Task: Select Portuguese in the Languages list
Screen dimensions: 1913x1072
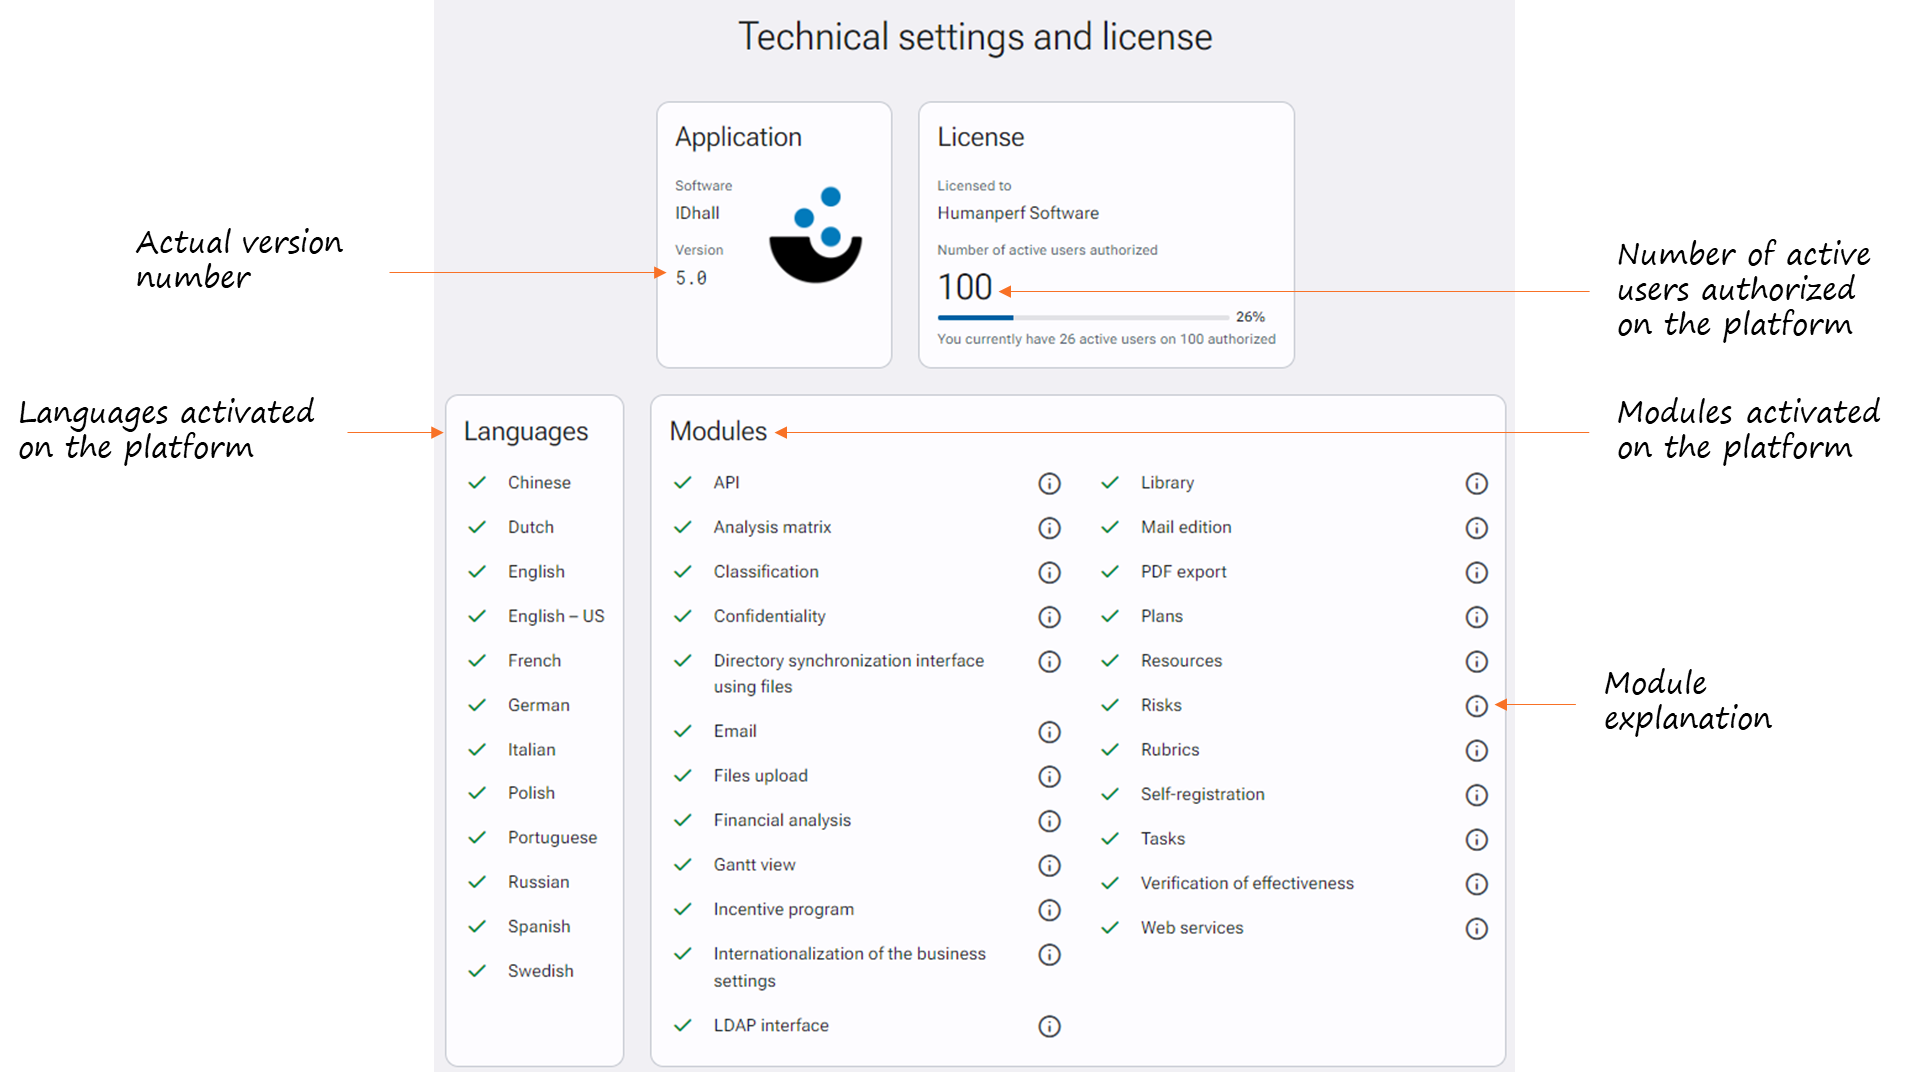Action: coord(552,838)
